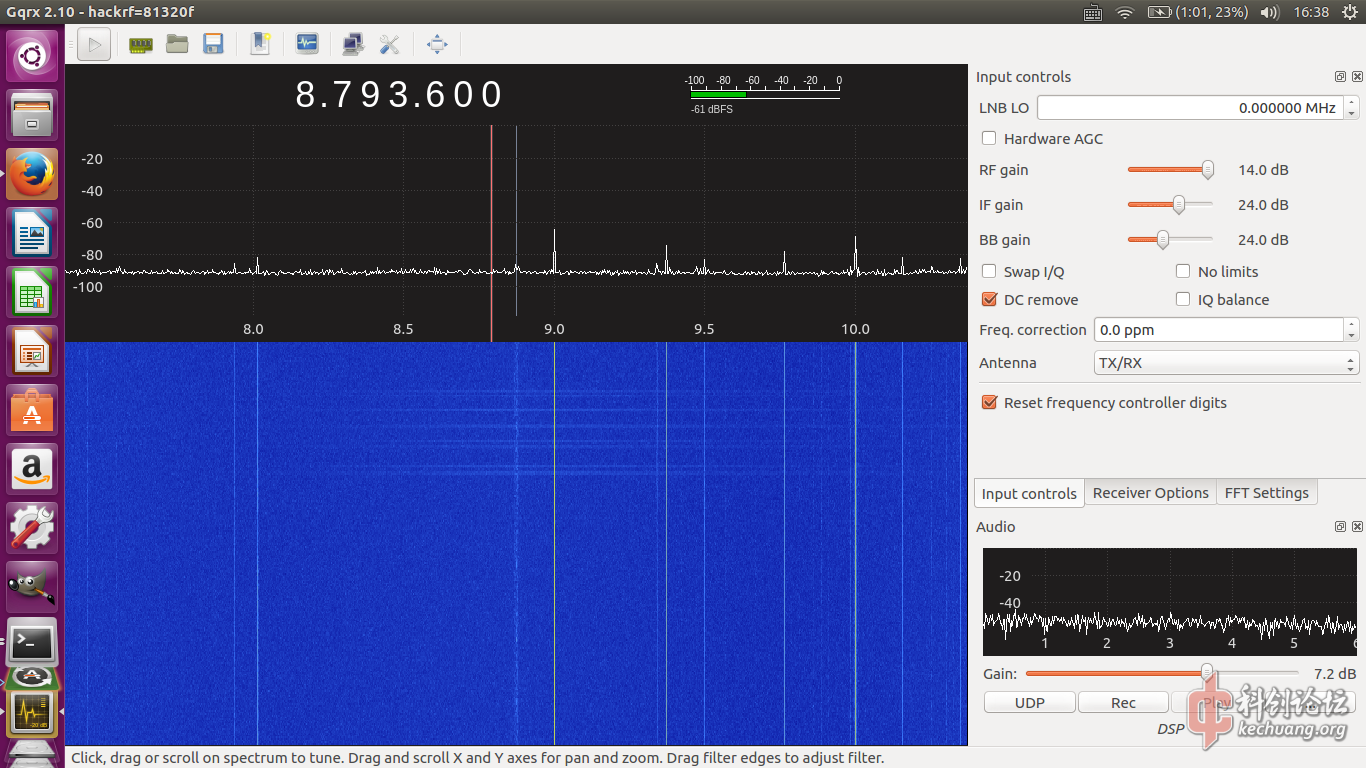Tick the Swap I/Q checkbox

coord(989,271)
